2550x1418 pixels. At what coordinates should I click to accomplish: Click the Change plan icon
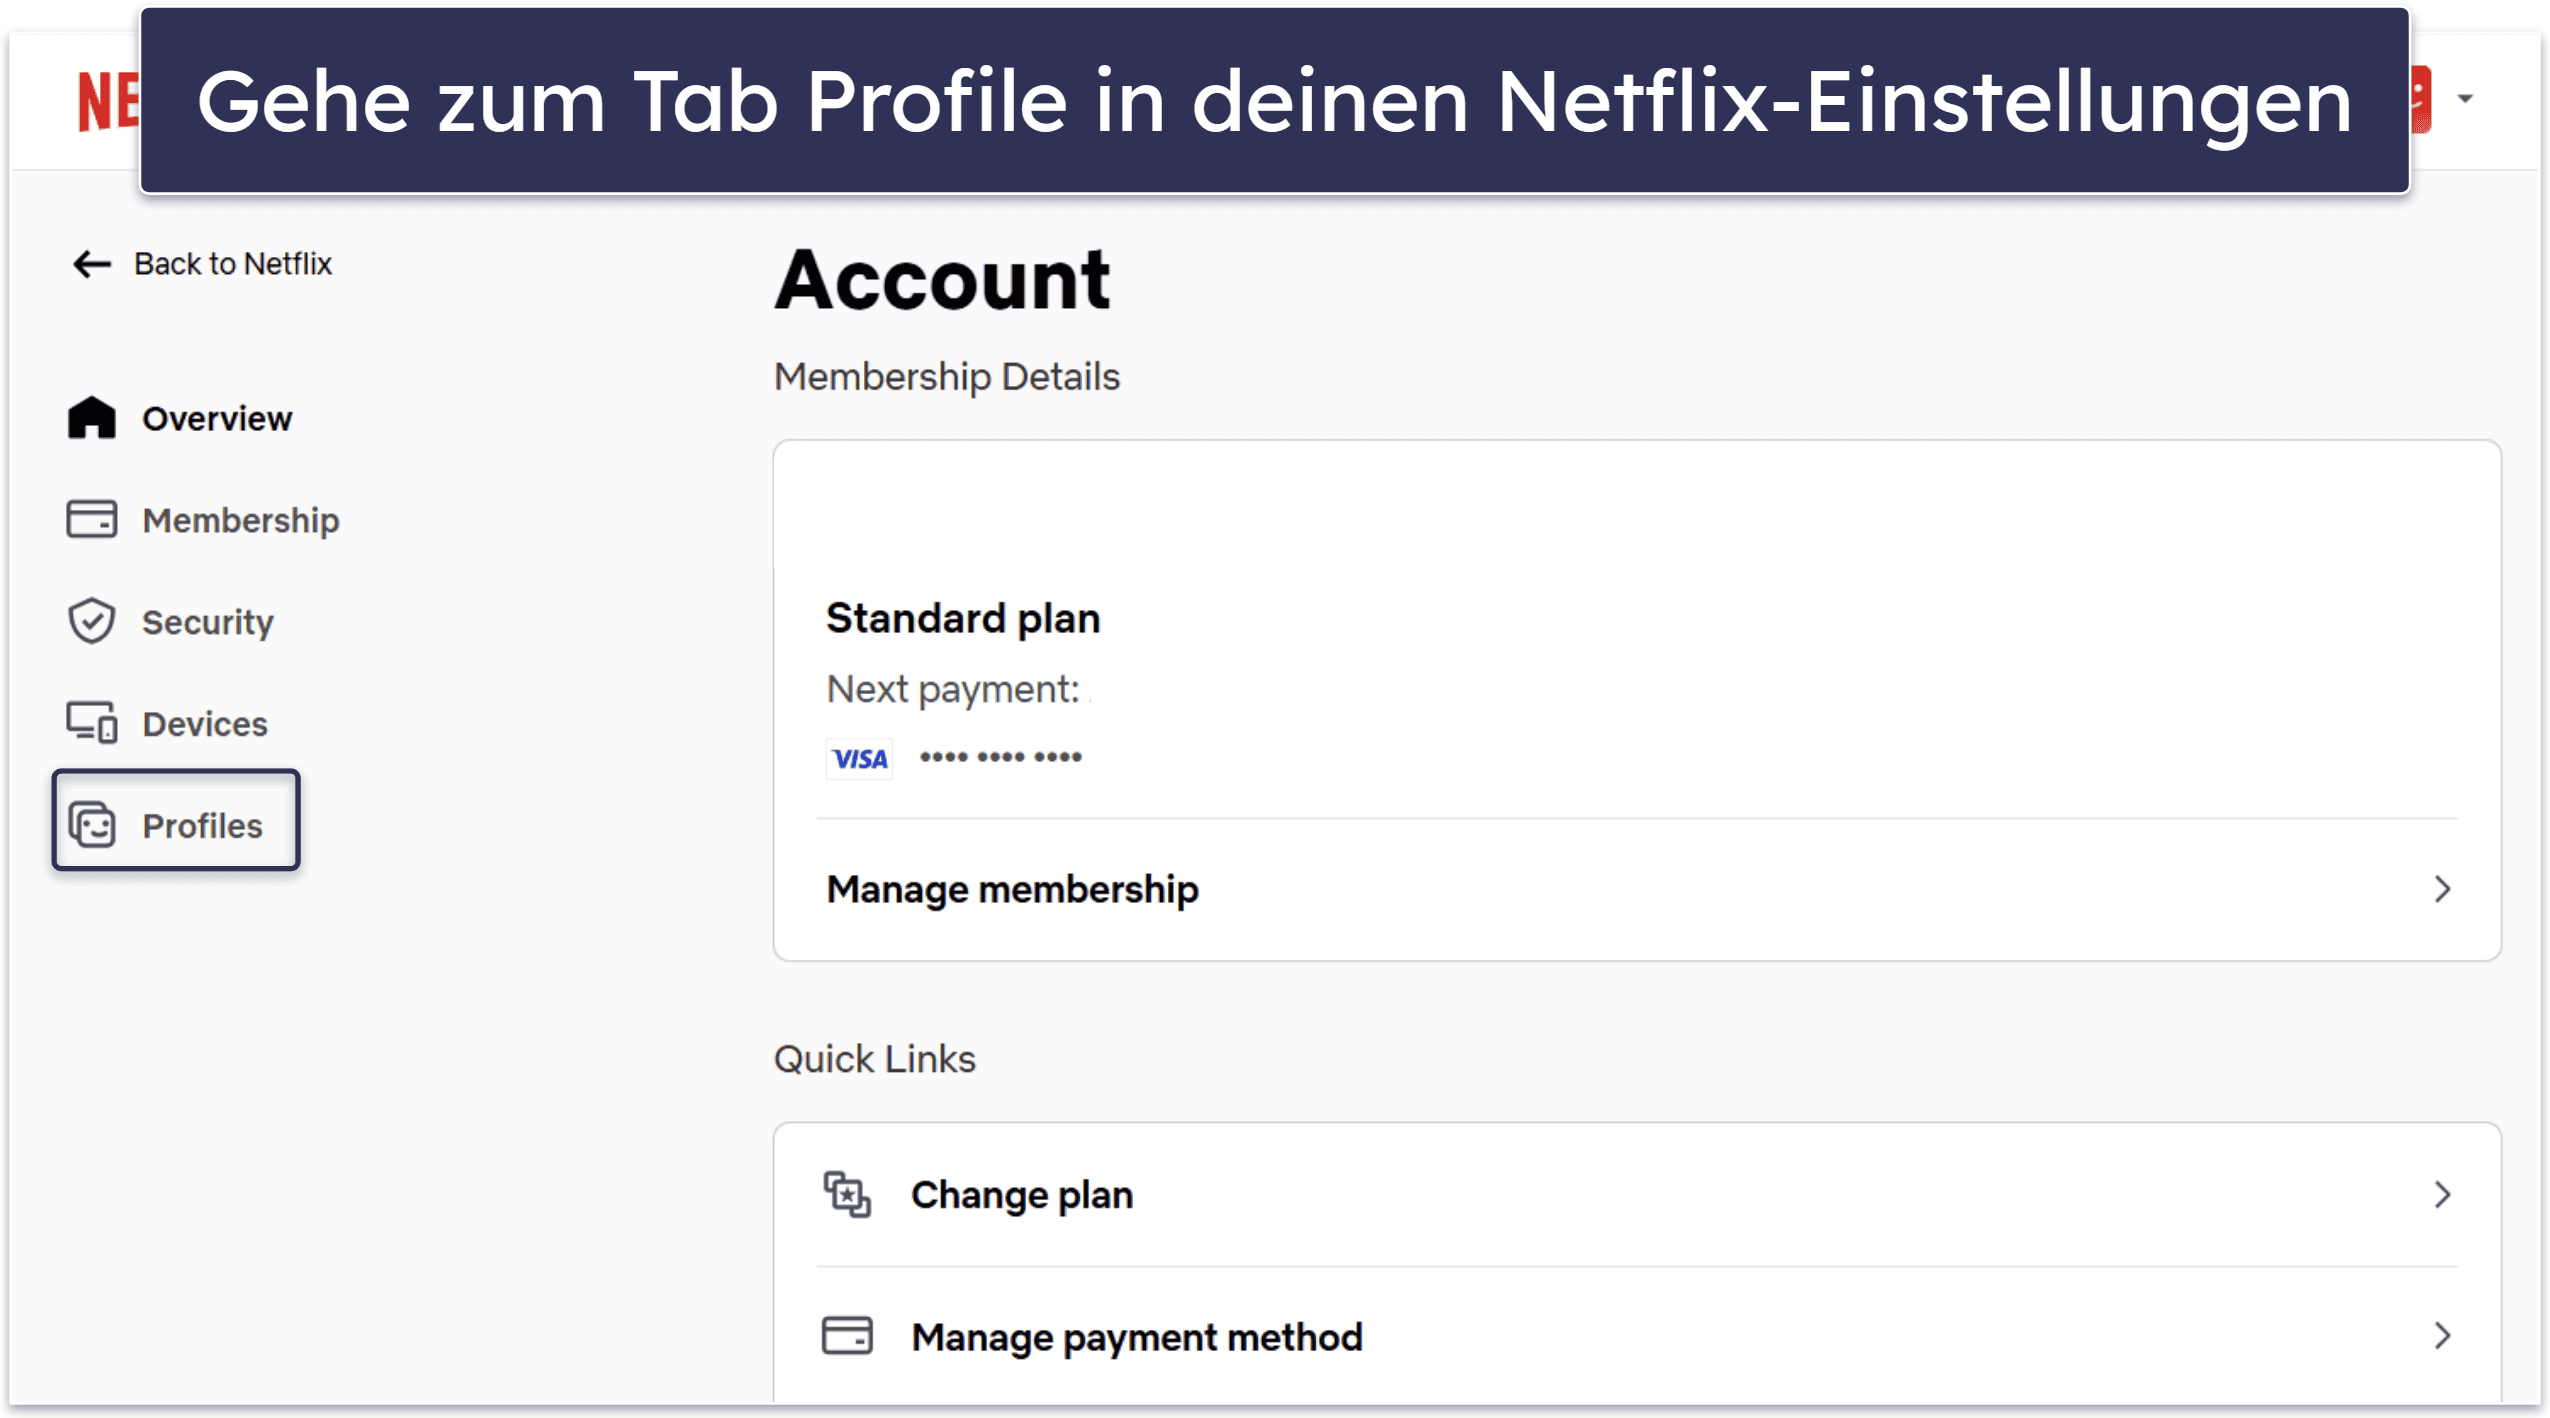pos(848,1195)
